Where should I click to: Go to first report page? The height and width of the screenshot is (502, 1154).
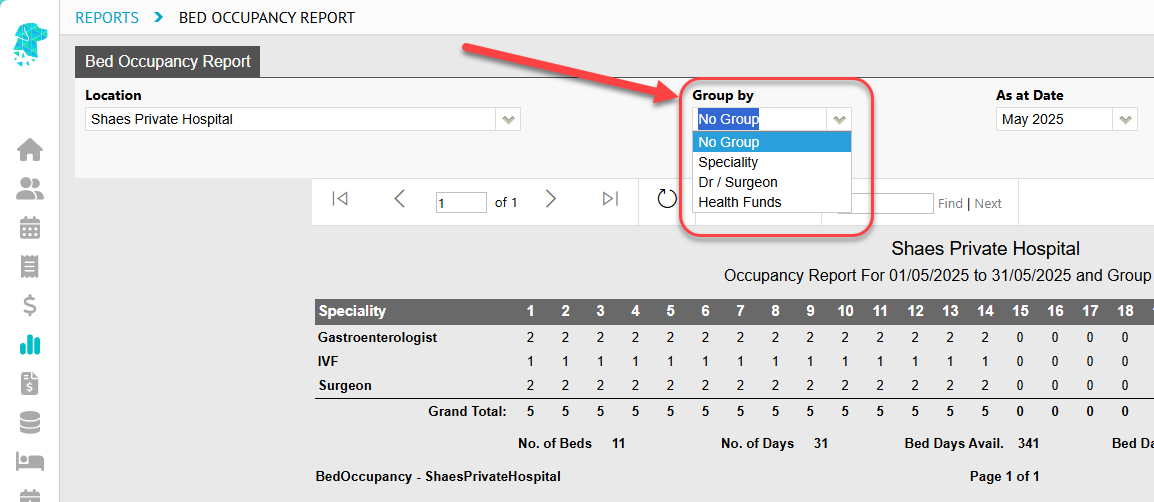(339, 199)
